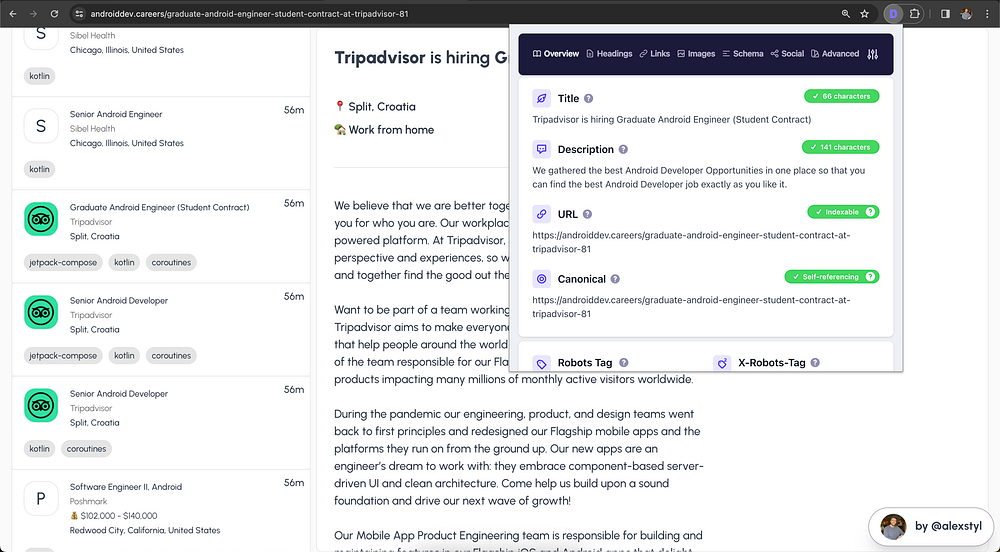This screenshot has height=552, width=1000.
Task: Click the purple SEO extension icon
Action: 893,13
